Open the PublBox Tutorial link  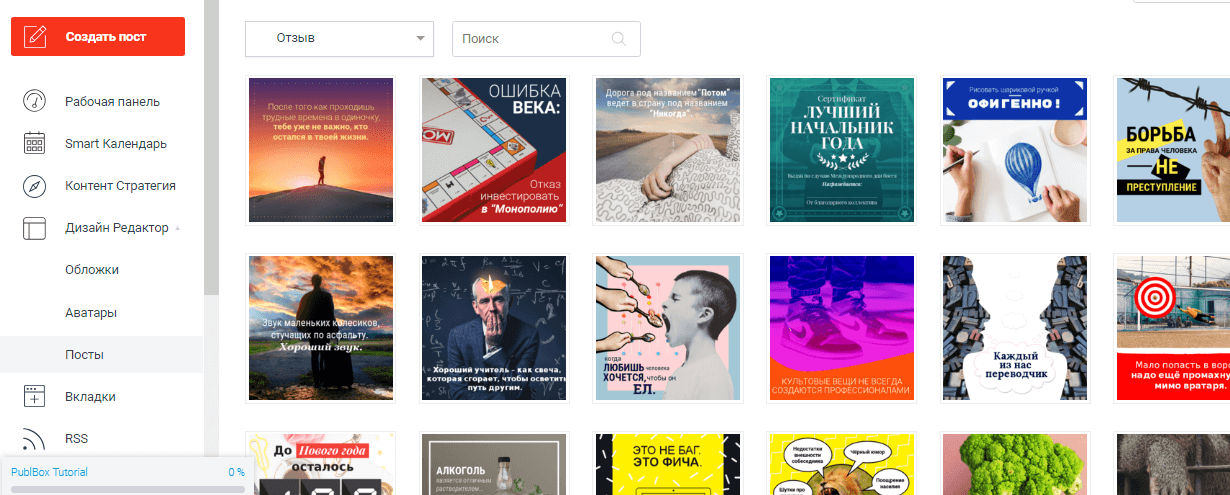point(49,472)
